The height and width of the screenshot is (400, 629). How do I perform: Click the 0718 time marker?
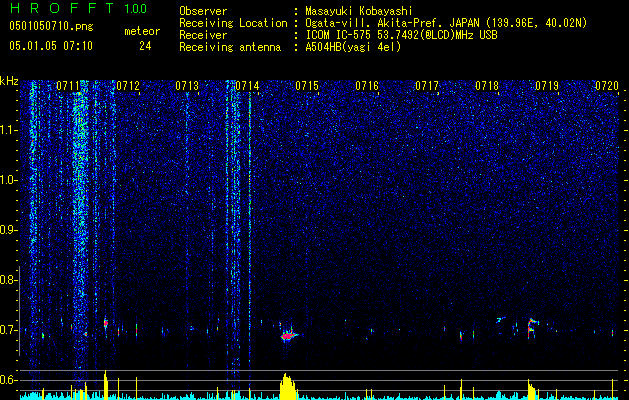pos(487,86)
